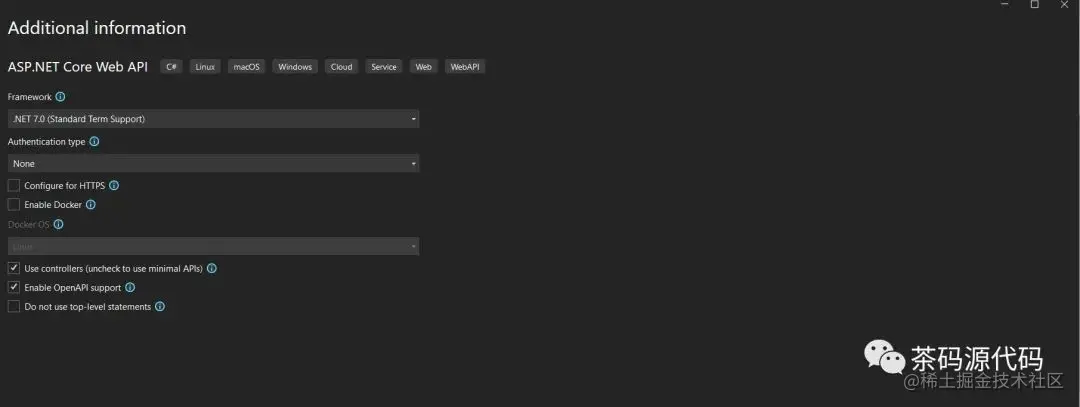This screenshot has width=1080, height=407.
Task: Show info for Configure for HTTPS
Action: 114,185
